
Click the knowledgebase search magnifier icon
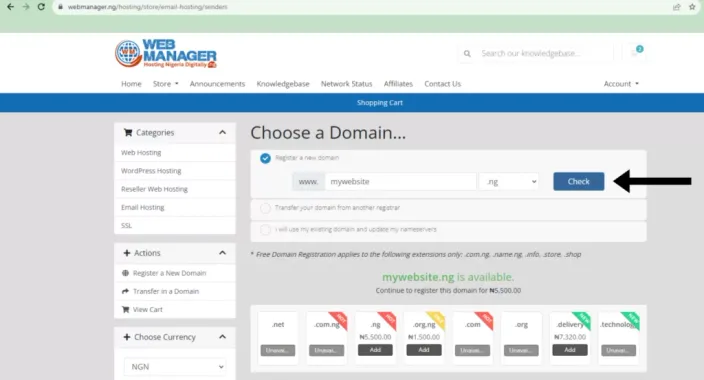(467, 53)
